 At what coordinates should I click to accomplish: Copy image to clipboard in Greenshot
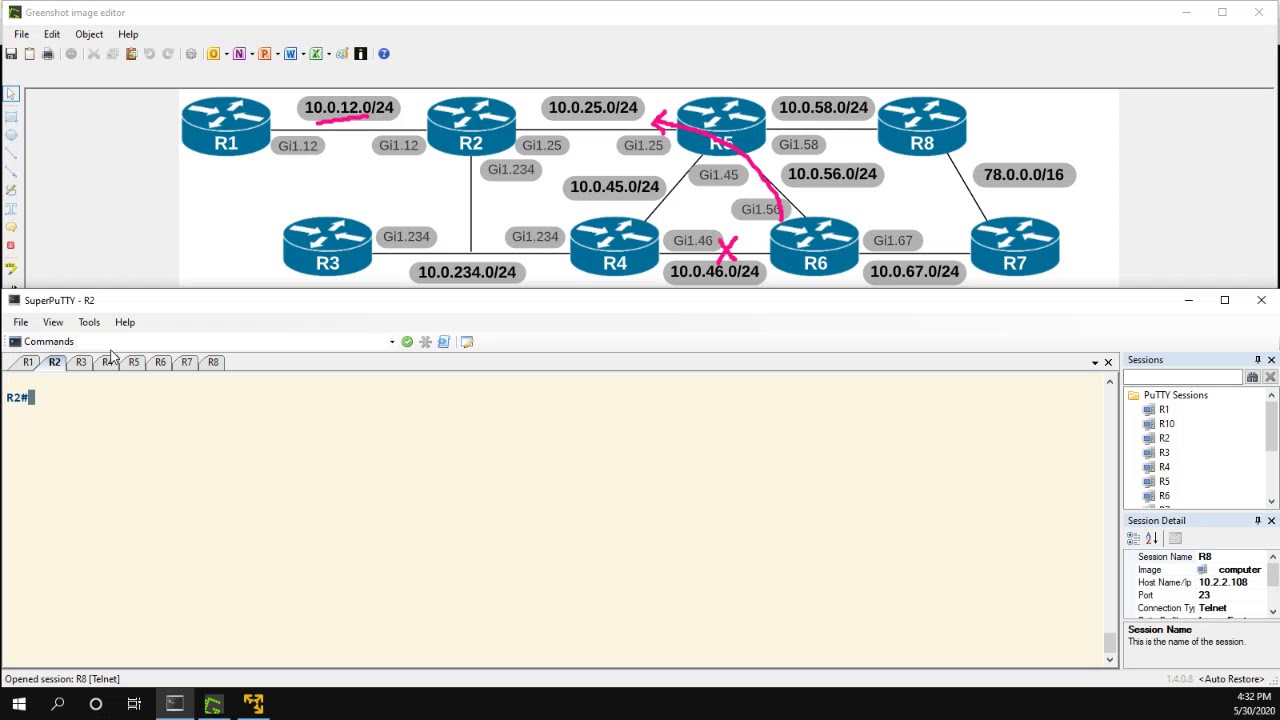coord(29,54)
